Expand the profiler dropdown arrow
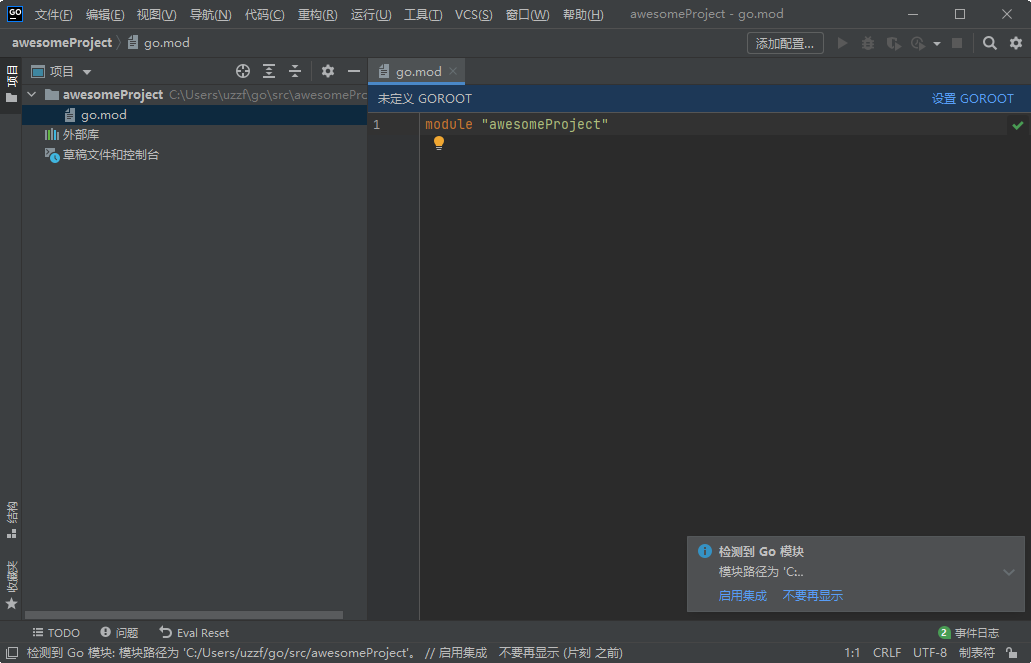1031x663 pixels. [x=937, y=44]
